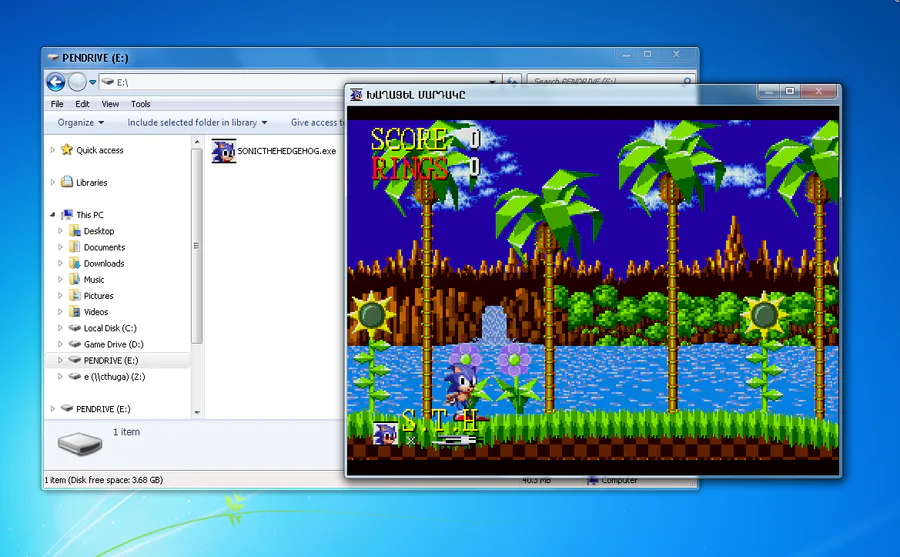Image resolution: width=900 pixels, height=557 pixels.
Task: Maximize the game window
Action: coord(790,91)
